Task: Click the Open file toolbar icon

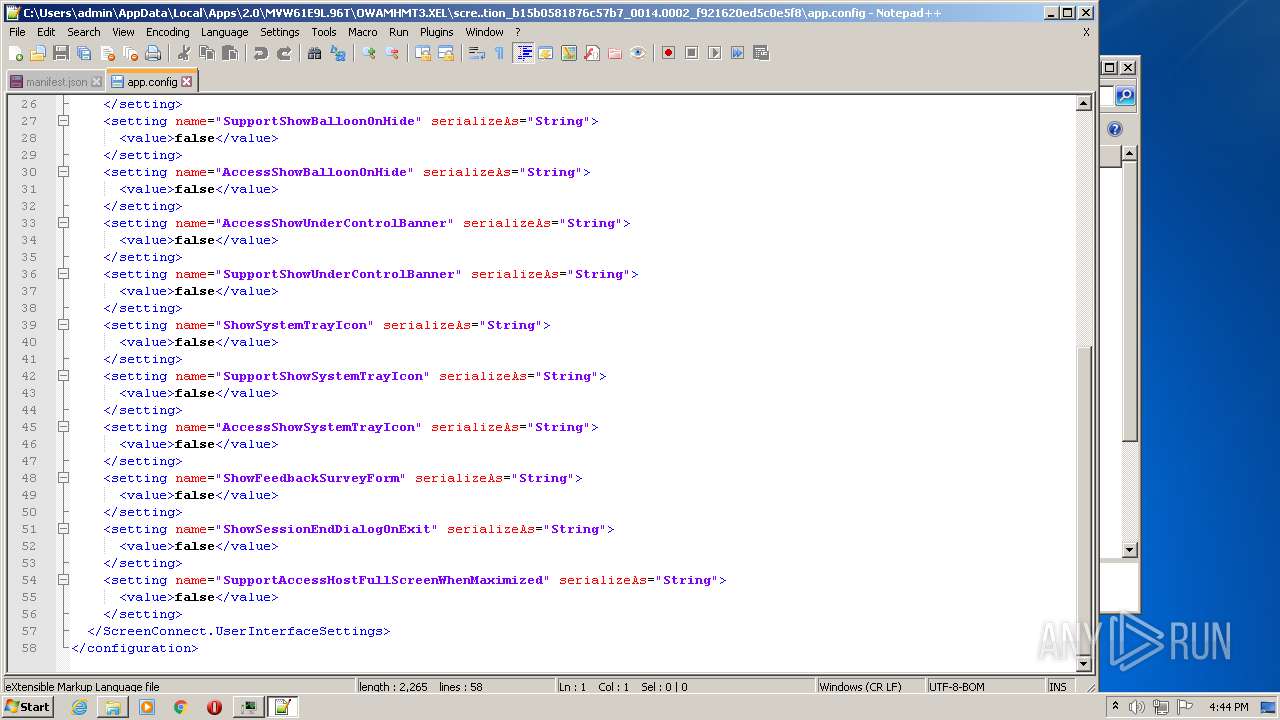Action: tap(38, 53)
